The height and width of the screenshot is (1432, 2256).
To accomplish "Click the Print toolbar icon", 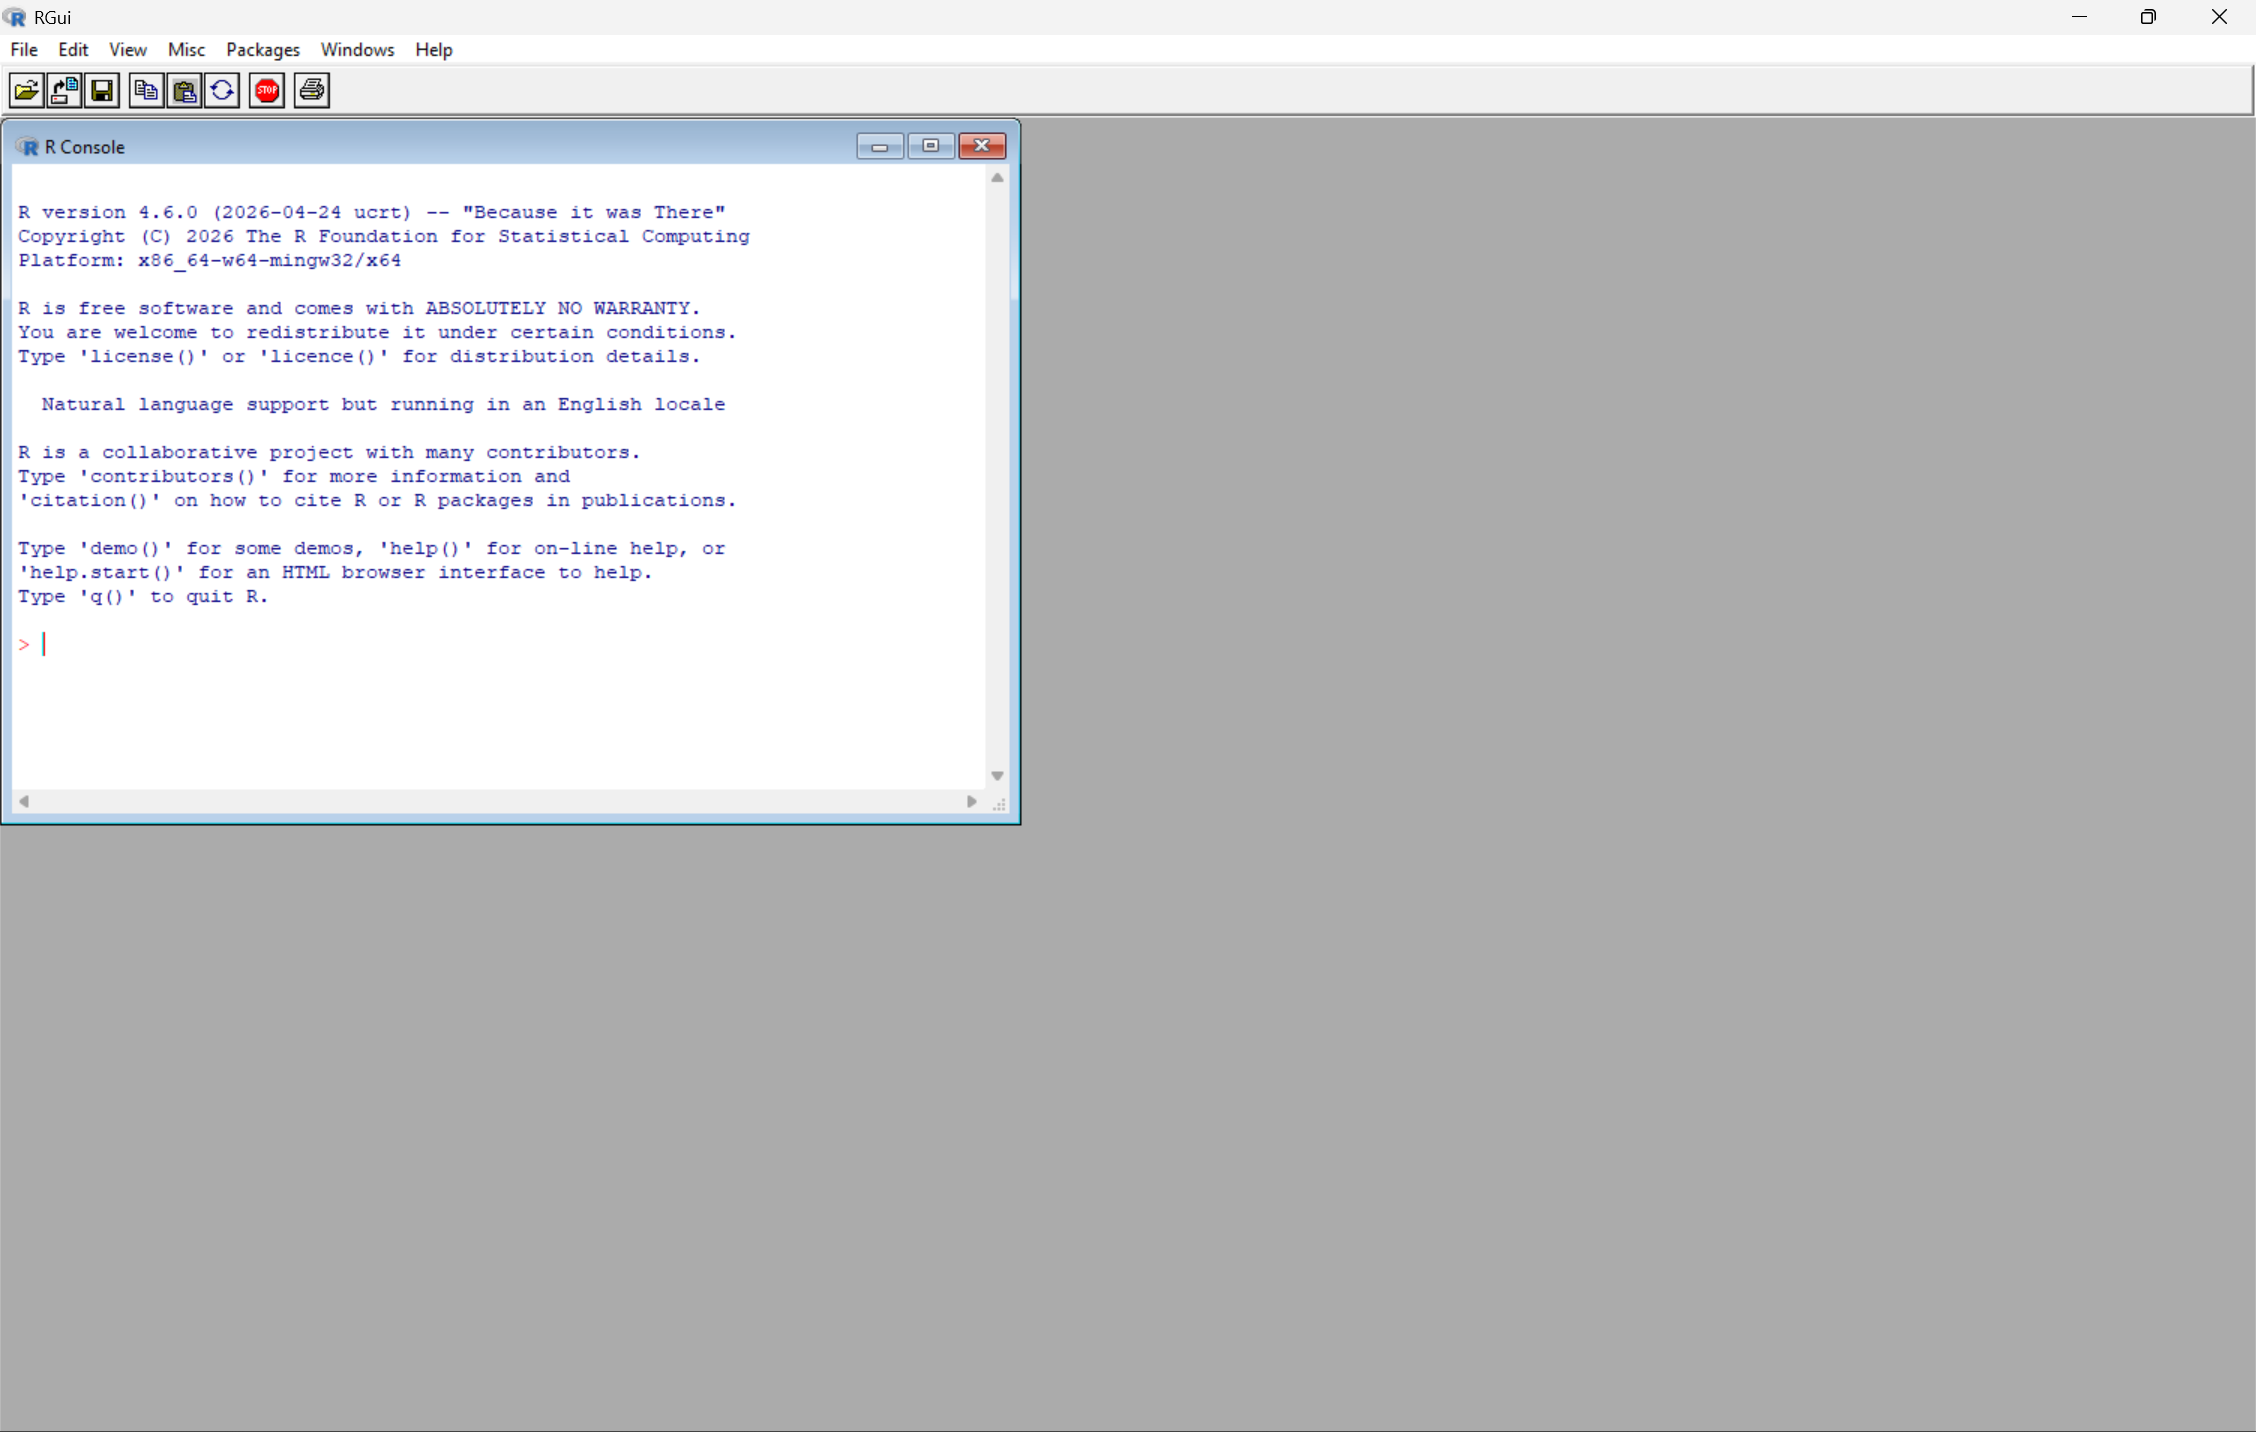I will coord(312,91).
